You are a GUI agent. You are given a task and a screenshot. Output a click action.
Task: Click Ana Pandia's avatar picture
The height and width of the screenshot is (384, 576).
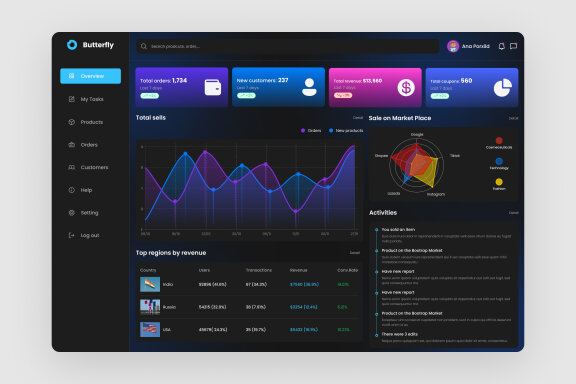[453, 46]
